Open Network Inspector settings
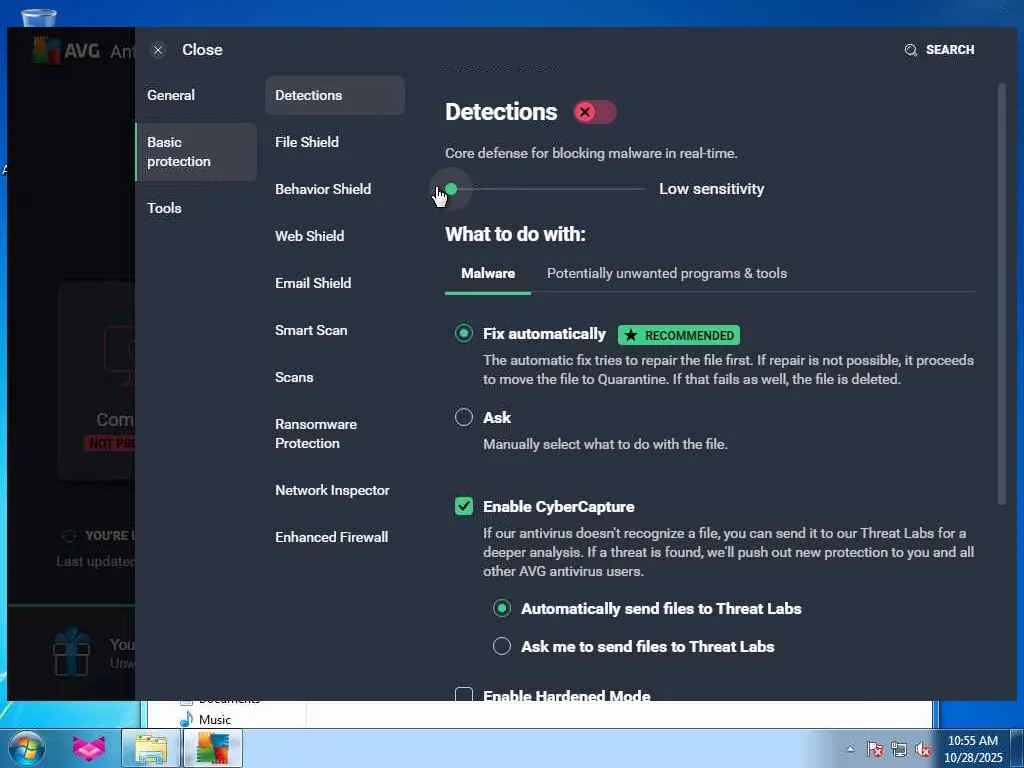The width and height of the screenshot is (1024, 768). pos(332,490)
